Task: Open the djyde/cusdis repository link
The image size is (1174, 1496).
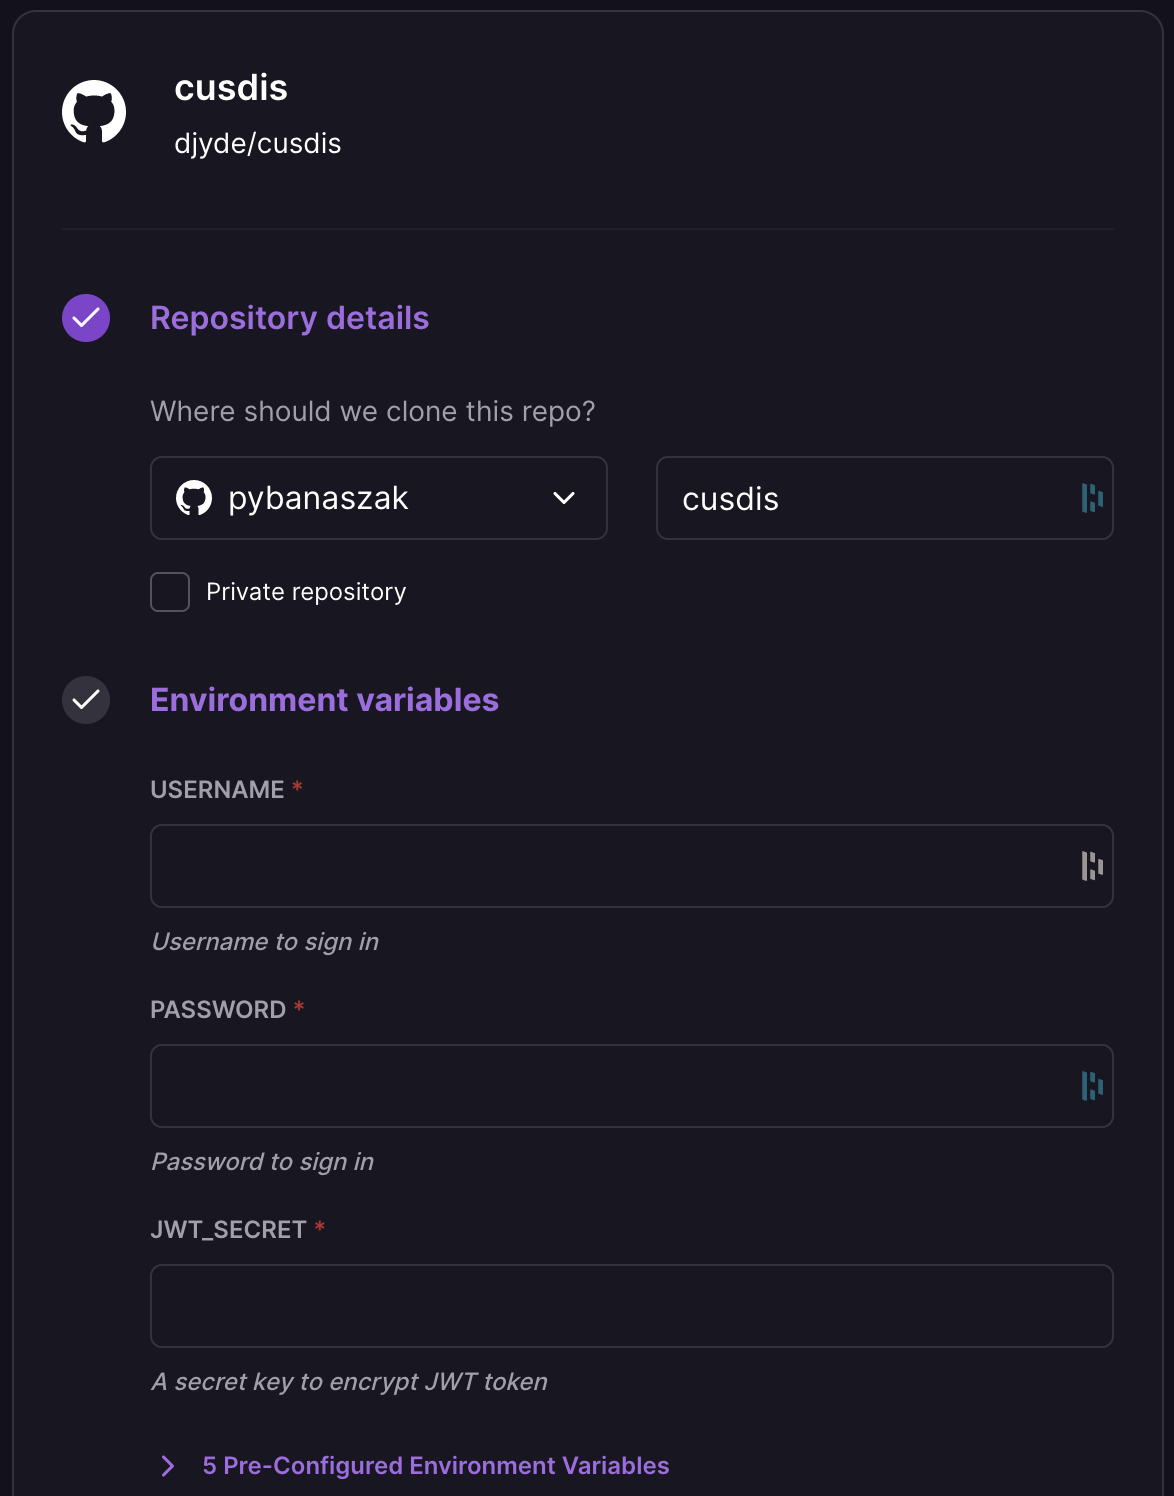Action: pos(258,144)
